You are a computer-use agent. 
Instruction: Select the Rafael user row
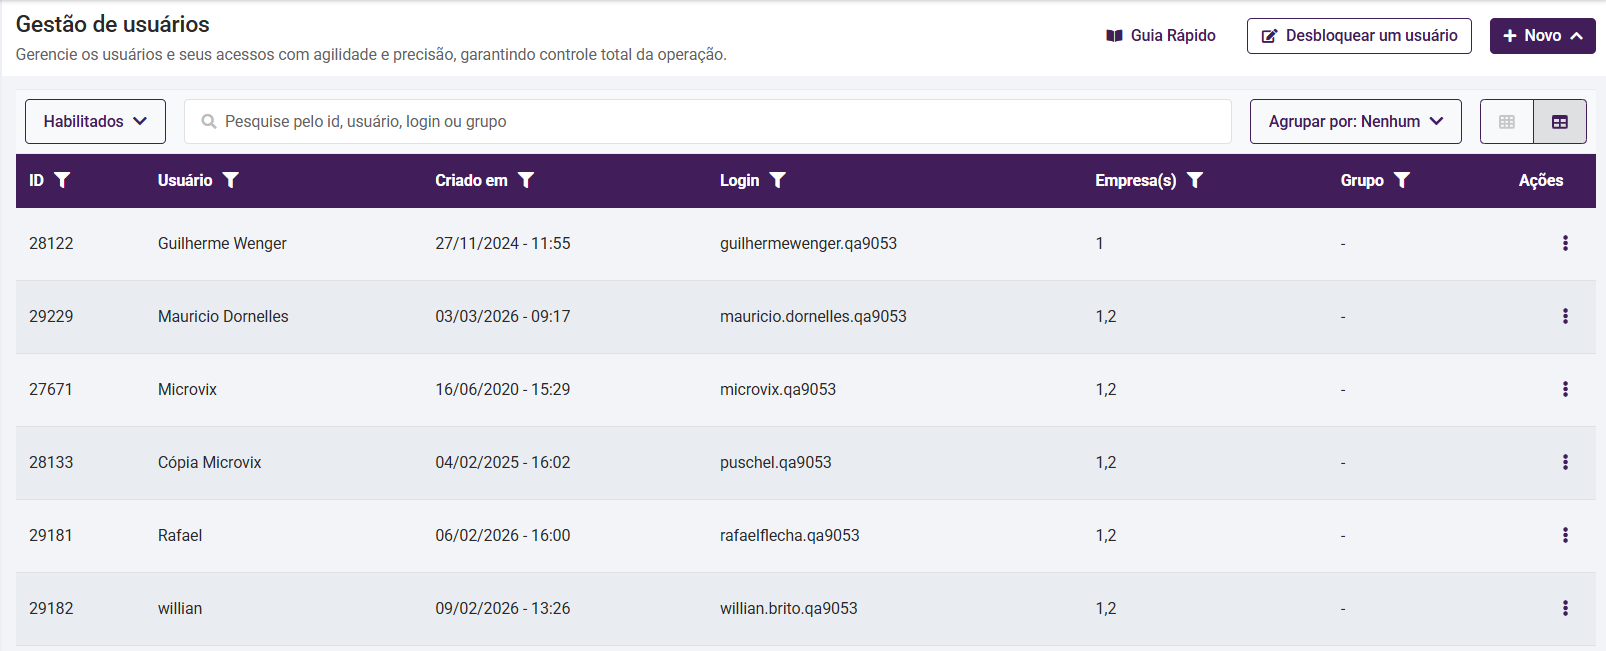coord(180,536)
